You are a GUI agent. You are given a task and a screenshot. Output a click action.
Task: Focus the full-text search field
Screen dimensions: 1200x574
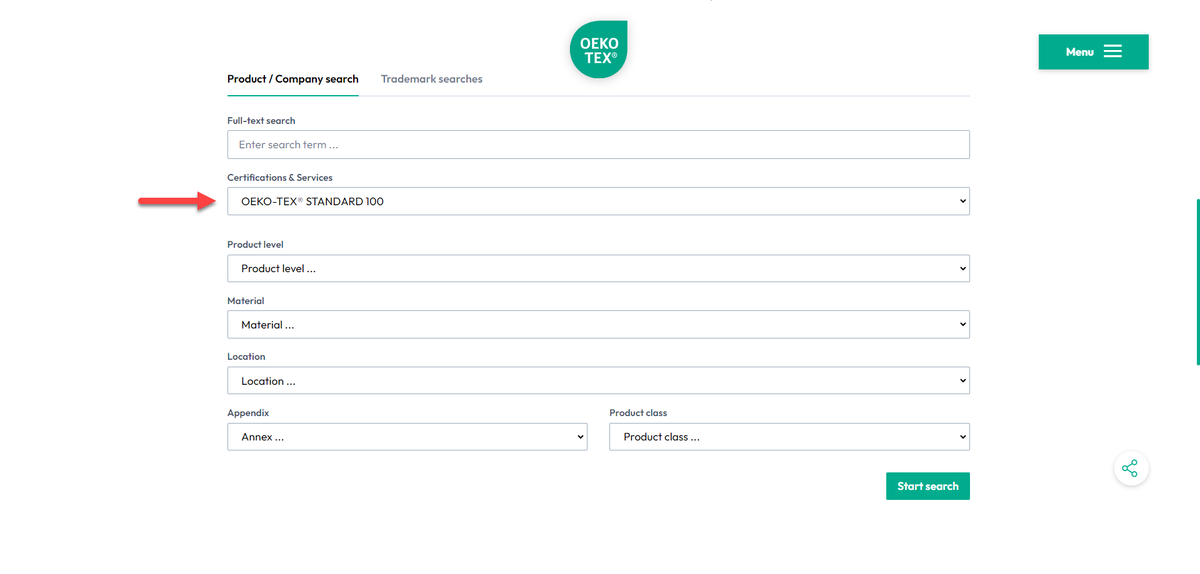pos(598,145)
